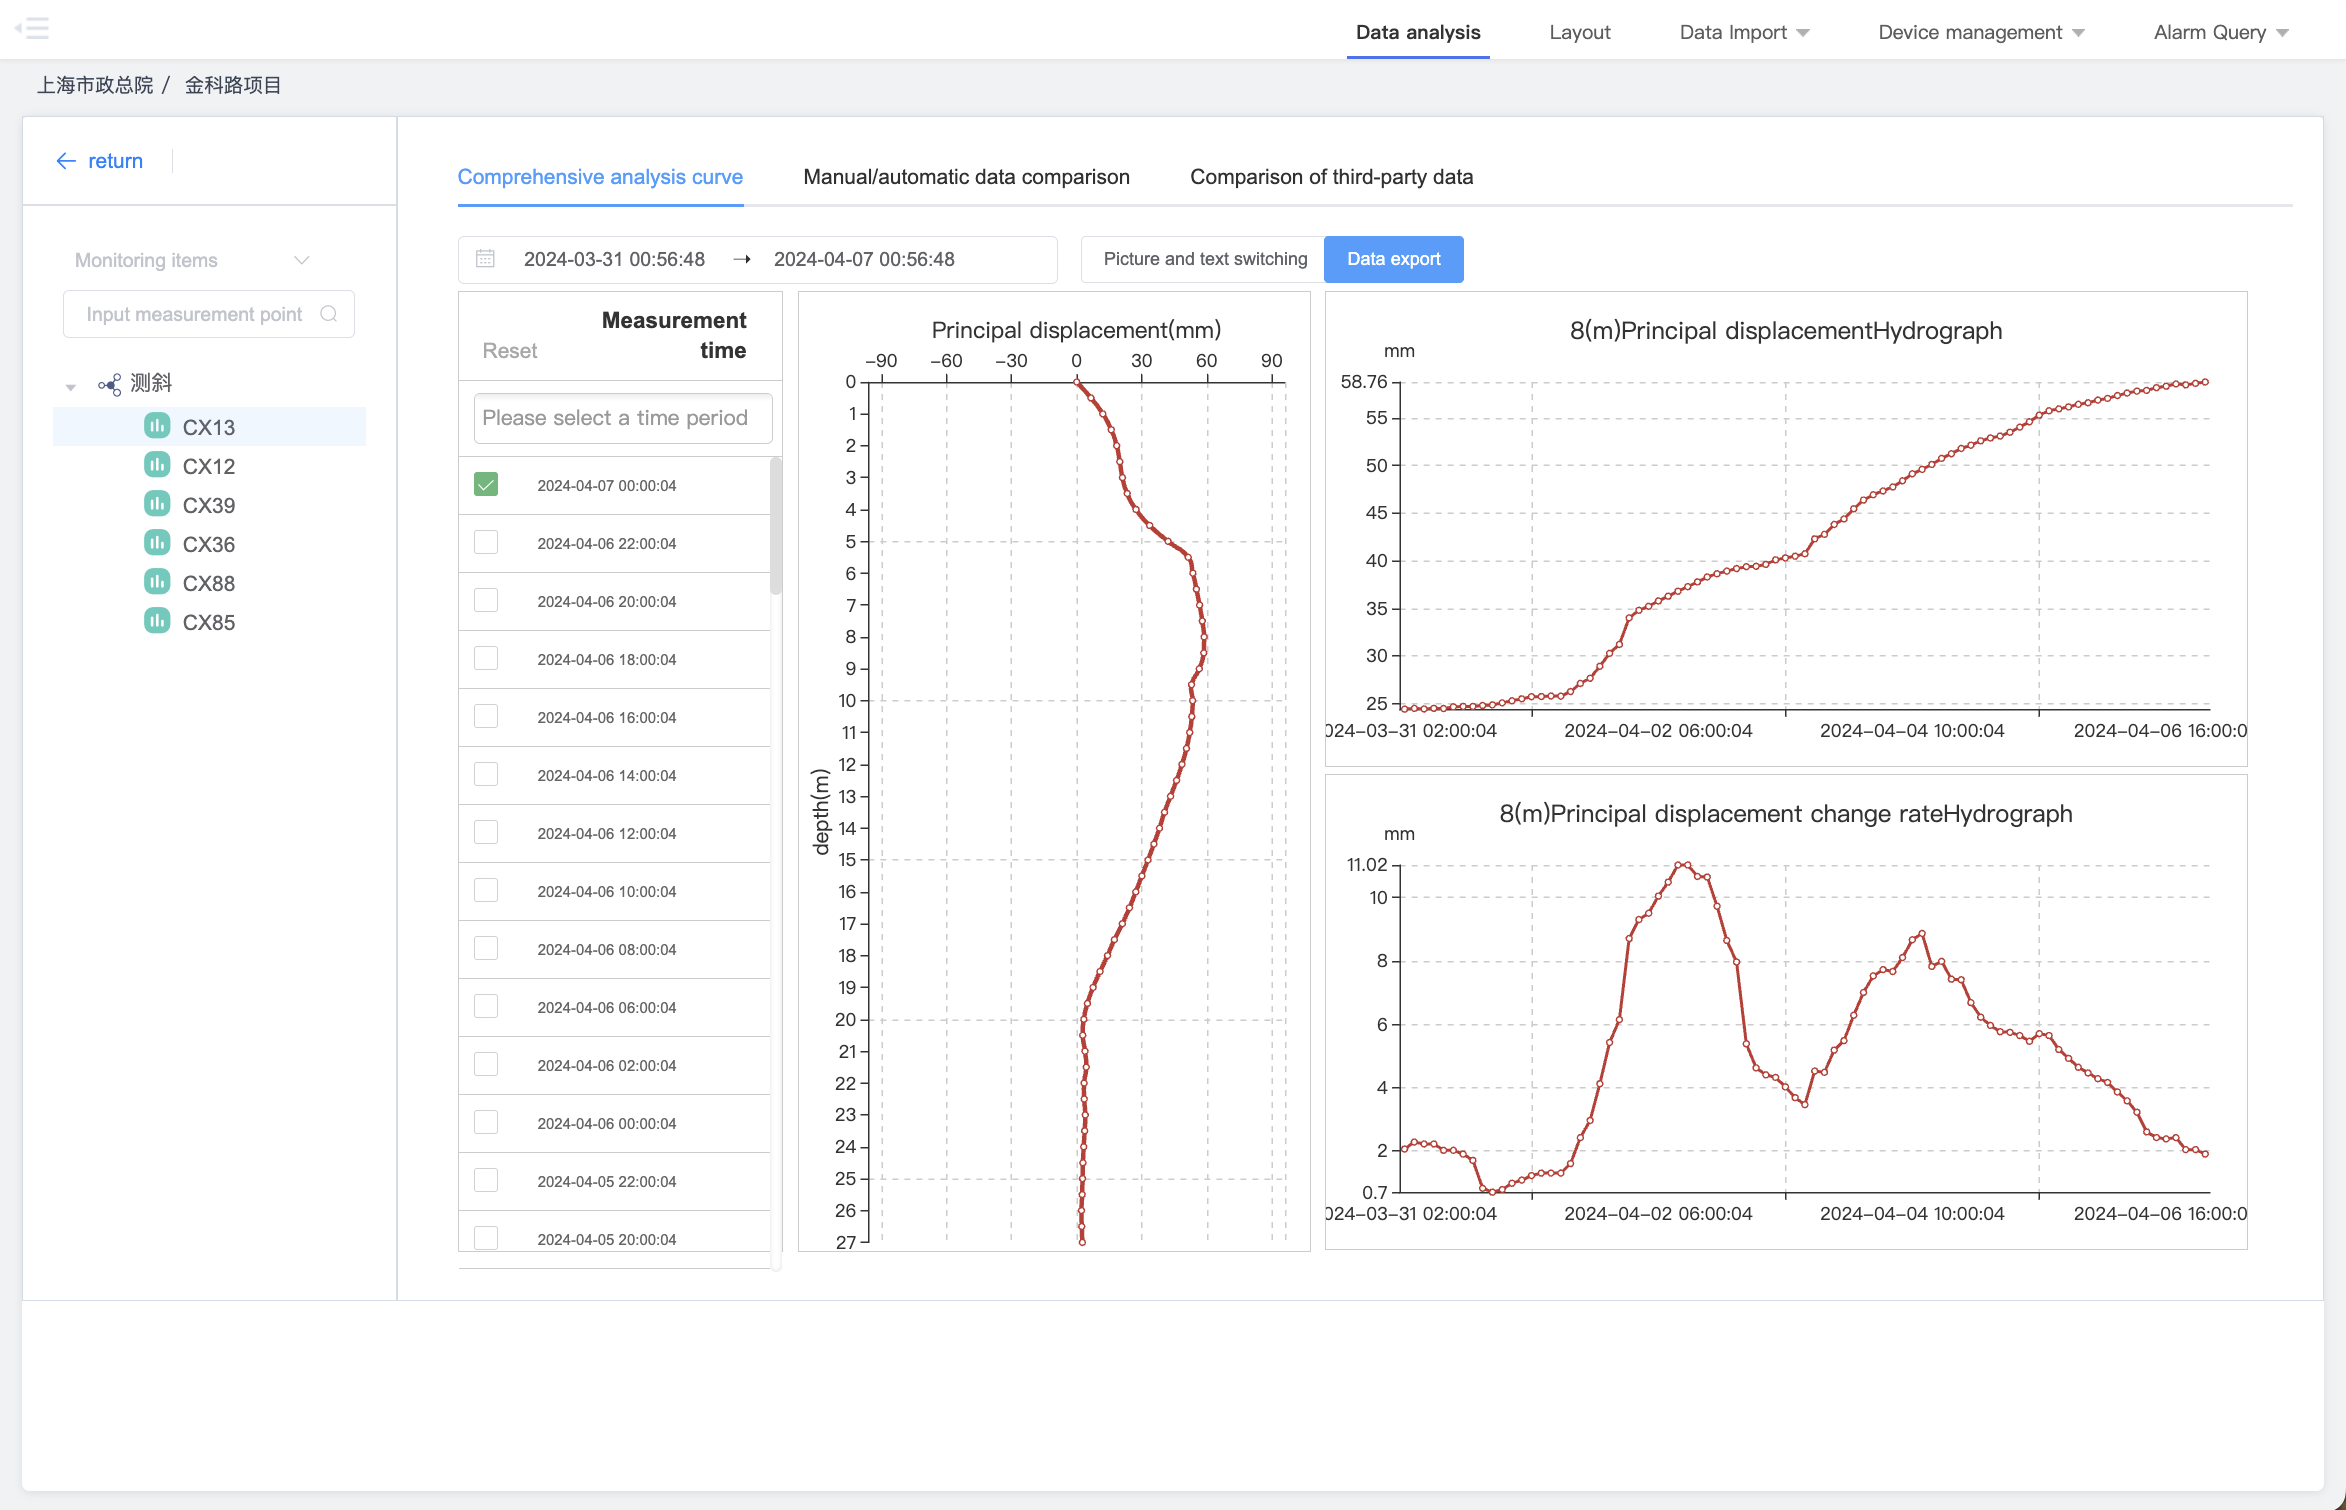Image resolution: width=2346 pixels, height=1510 pixels.
Task: Check the 2024-04-06 20:00:04 checkbox
Action: pyautogui.click(x=486, y=601)
